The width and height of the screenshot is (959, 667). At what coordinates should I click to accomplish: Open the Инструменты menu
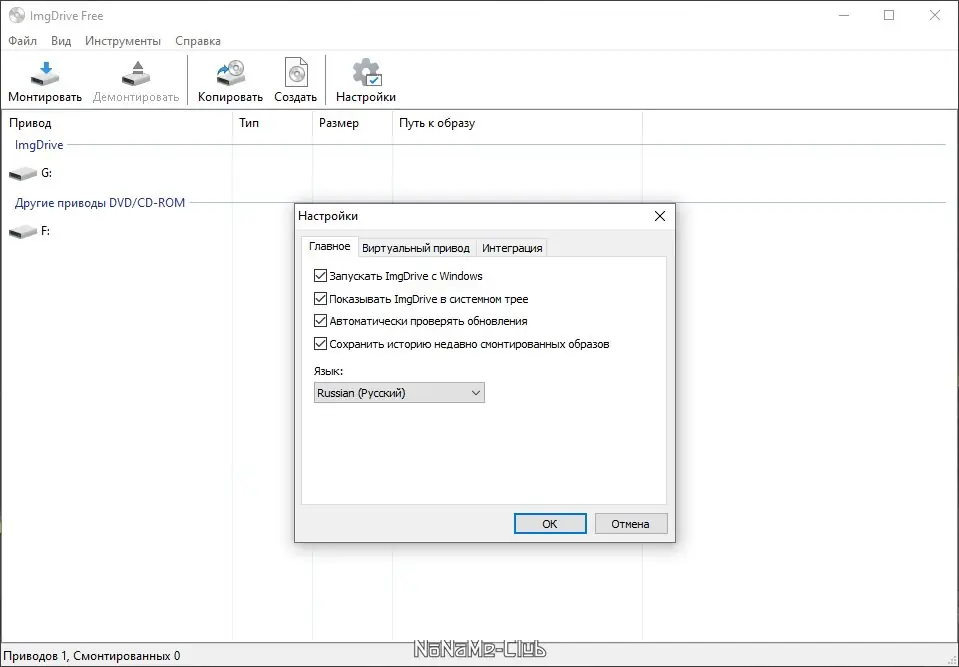coord(123,41)
